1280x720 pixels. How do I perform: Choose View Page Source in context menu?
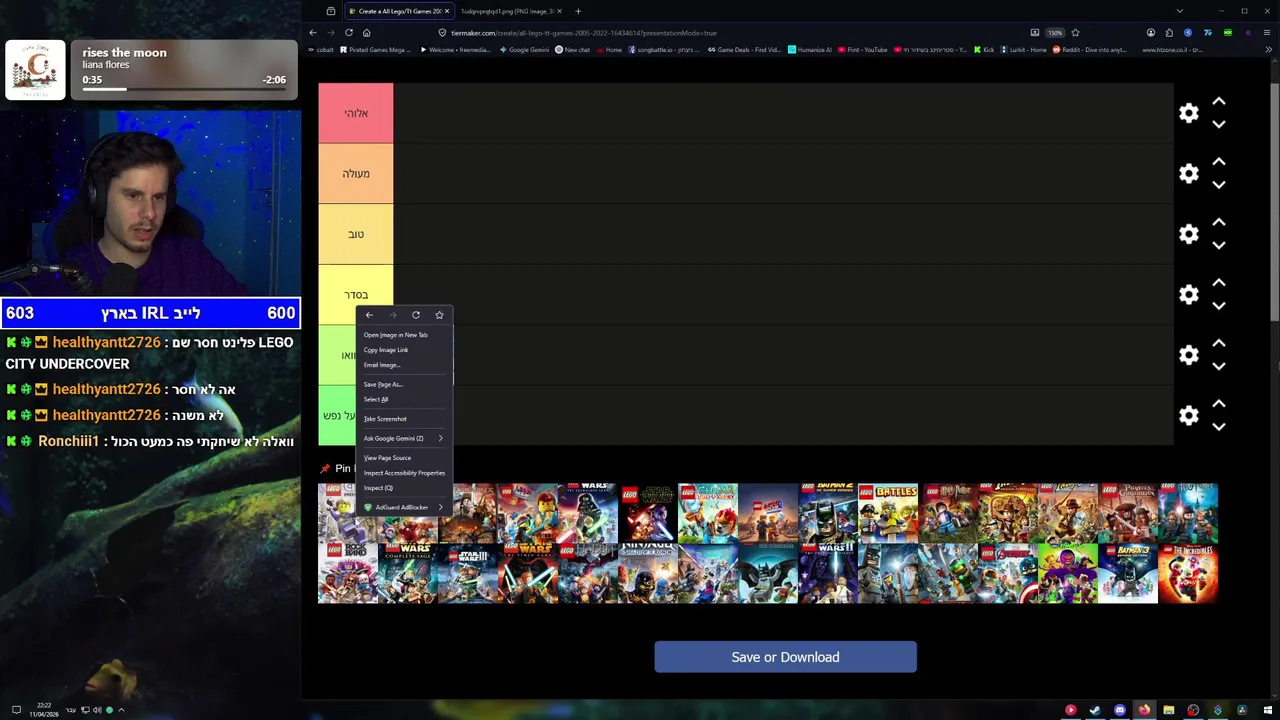[x=404, y=458]
